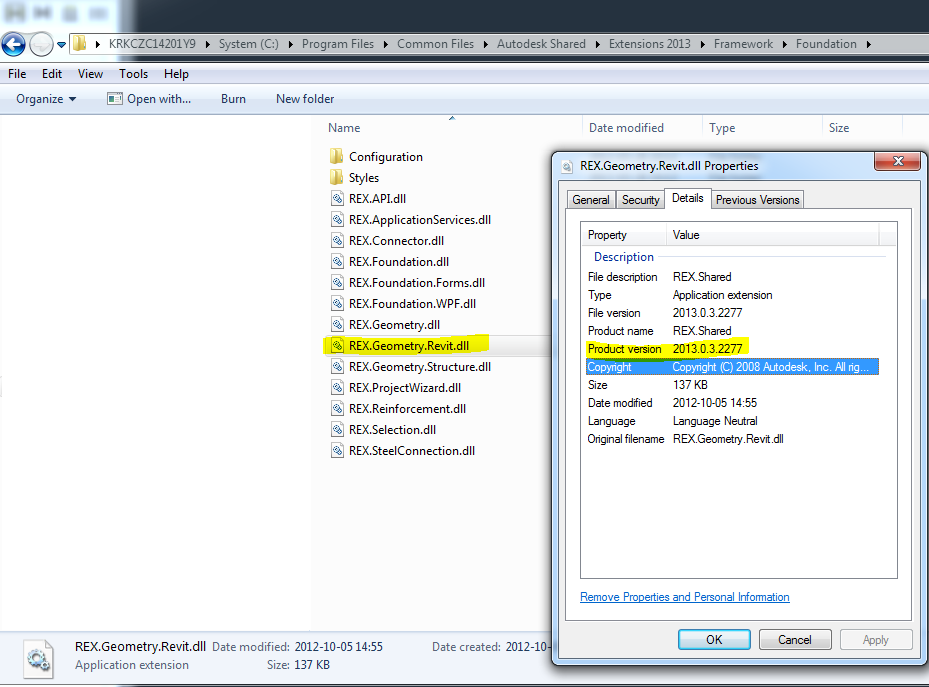Switch to the Security tab
Screen dimensions: 929x687
640,200
